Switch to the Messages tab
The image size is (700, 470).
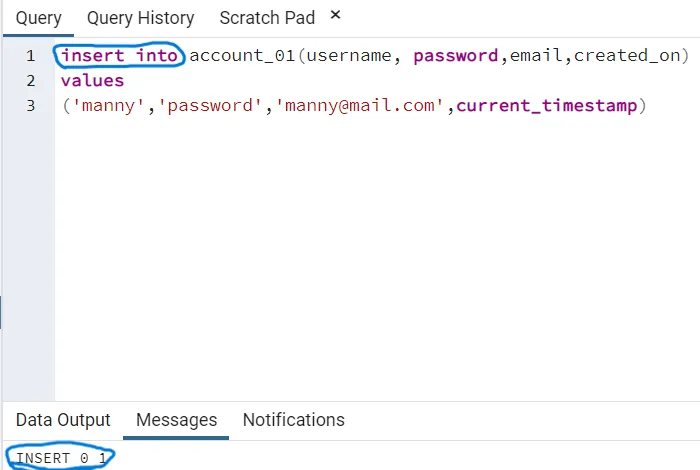(x=176, y=420)
